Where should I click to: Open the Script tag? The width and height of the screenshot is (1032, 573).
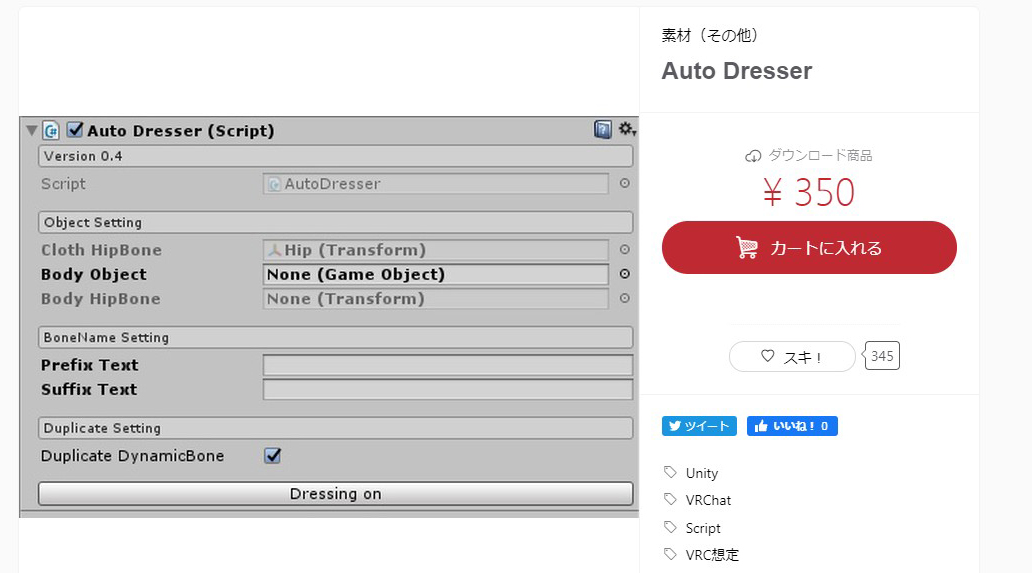703,528
